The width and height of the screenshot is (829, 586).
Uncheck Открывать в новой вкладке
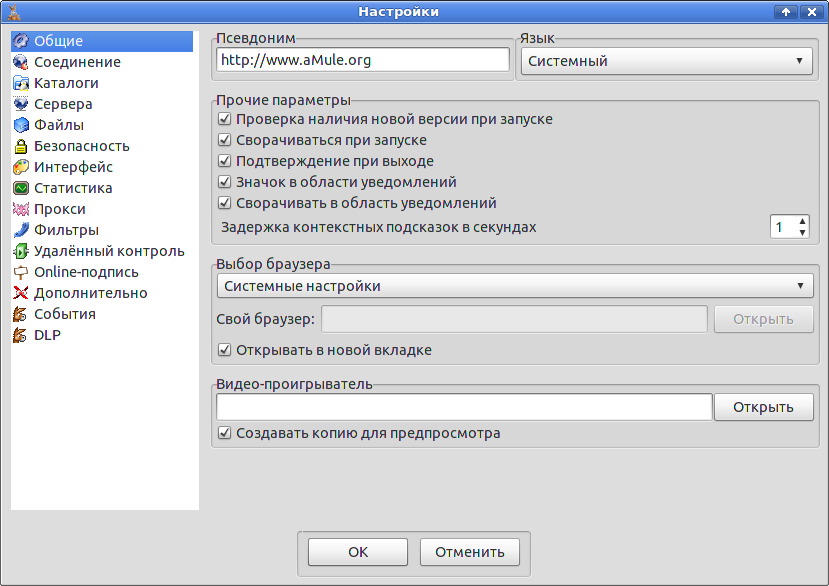coord(225,350)
